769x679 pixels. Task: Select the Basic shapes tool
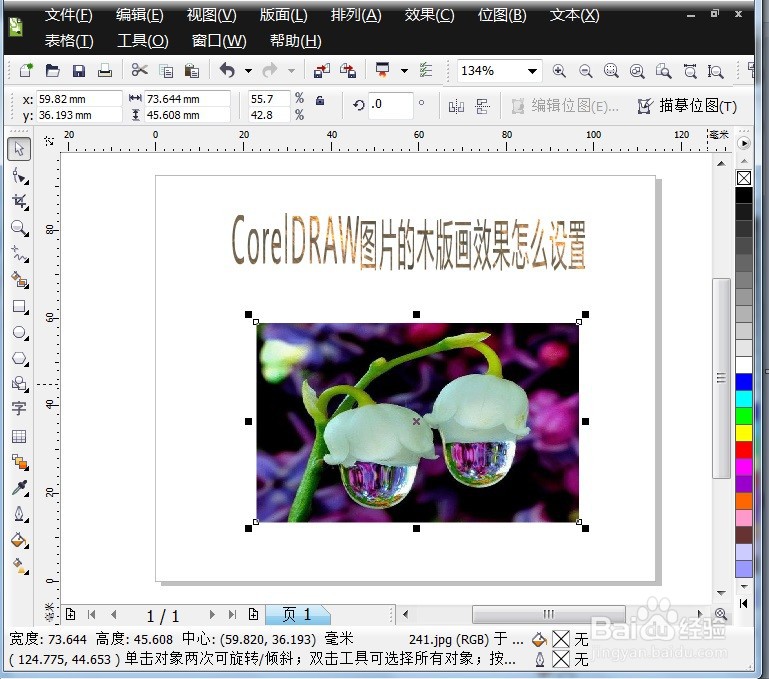point(19,383)
